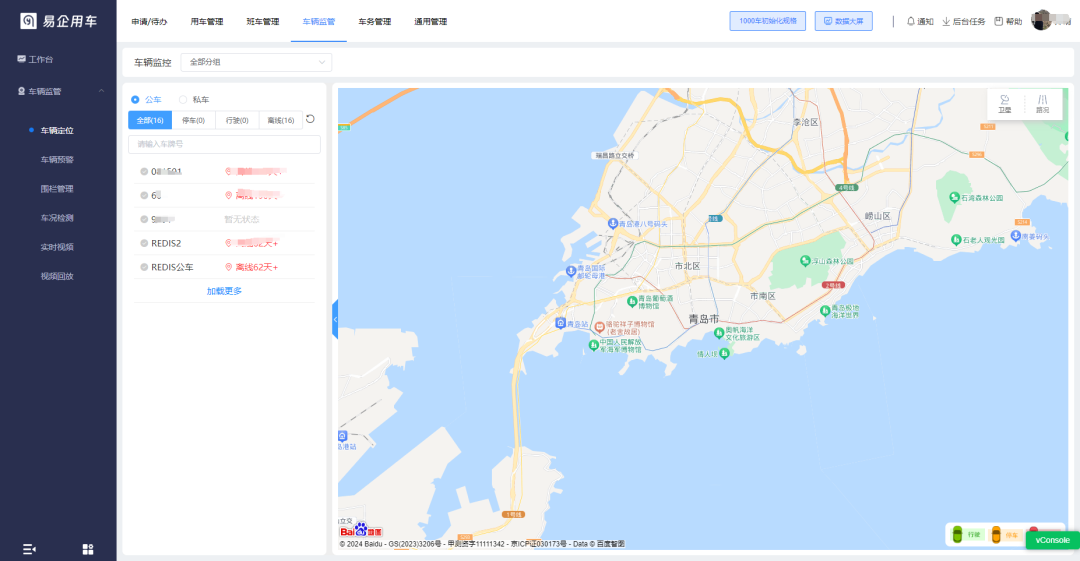Click 青岛站 map marker
The height and width of the screenshot is (561, 1080).
(x=561, y=323)
